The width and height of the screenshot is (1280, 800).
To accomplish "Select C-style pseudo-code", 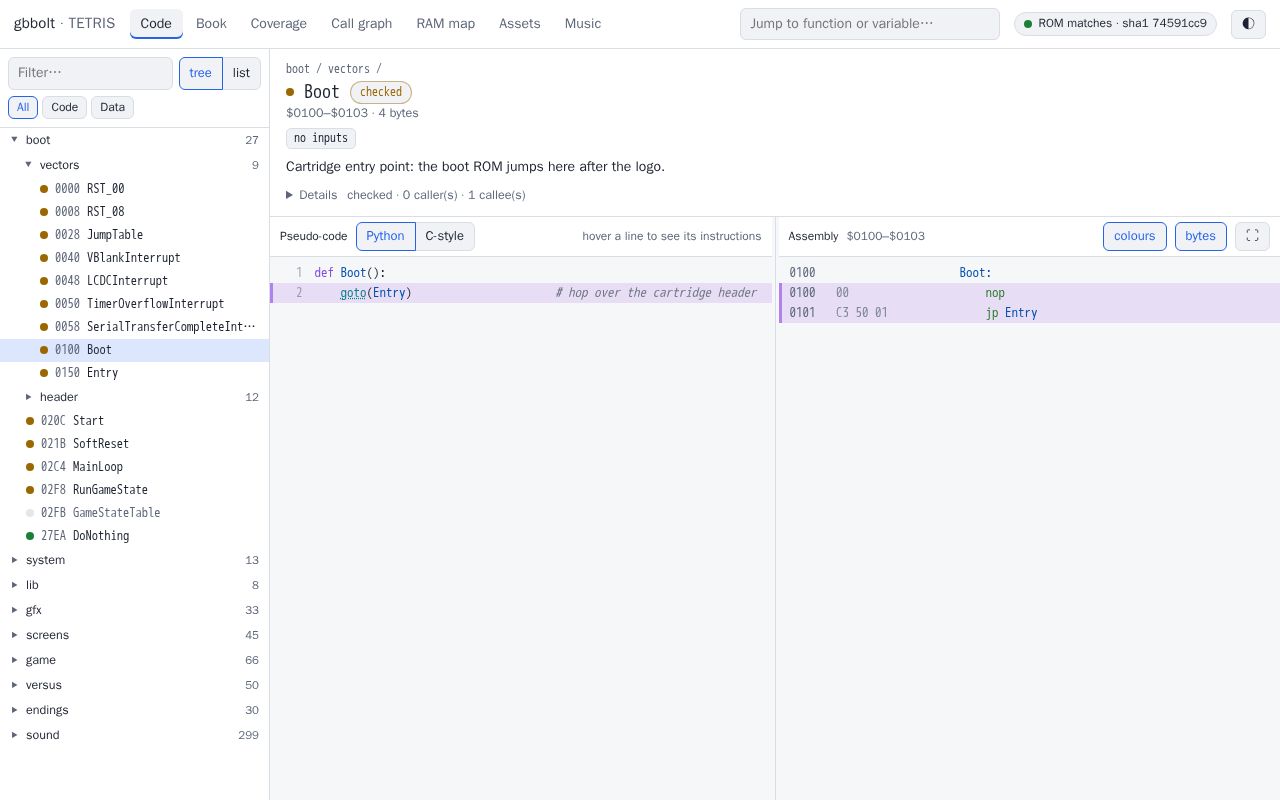I will point(445,236).
